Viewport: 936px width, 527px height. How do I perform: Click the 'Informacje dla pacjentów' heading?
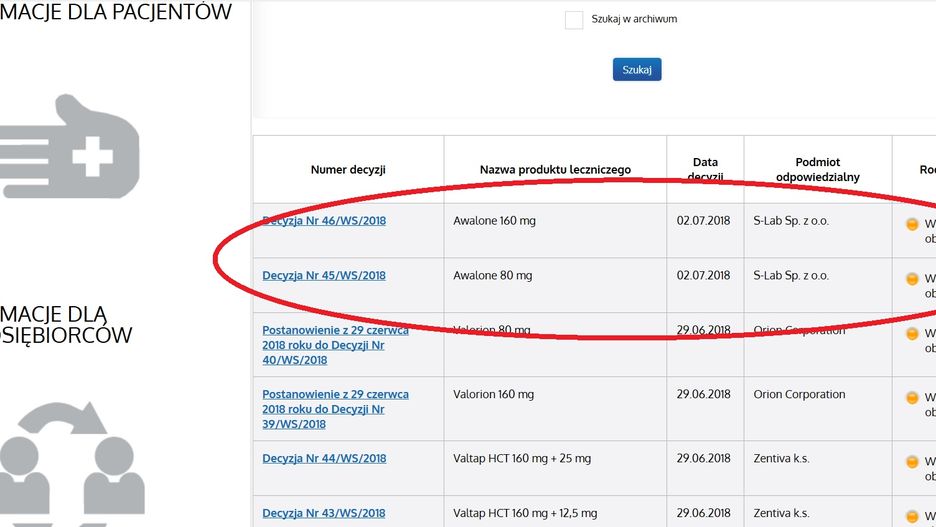(116, 13)
